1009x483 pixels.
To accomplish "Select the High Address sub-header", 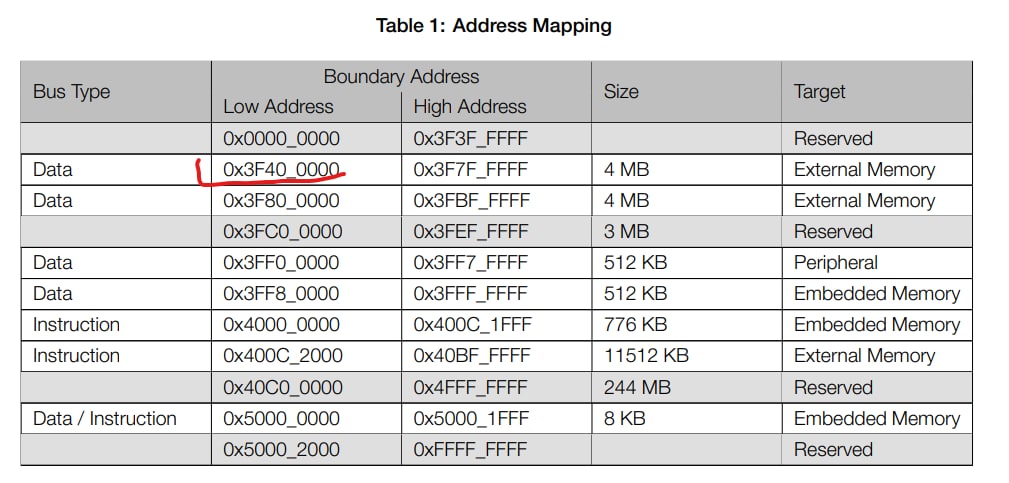I will 469,107.
